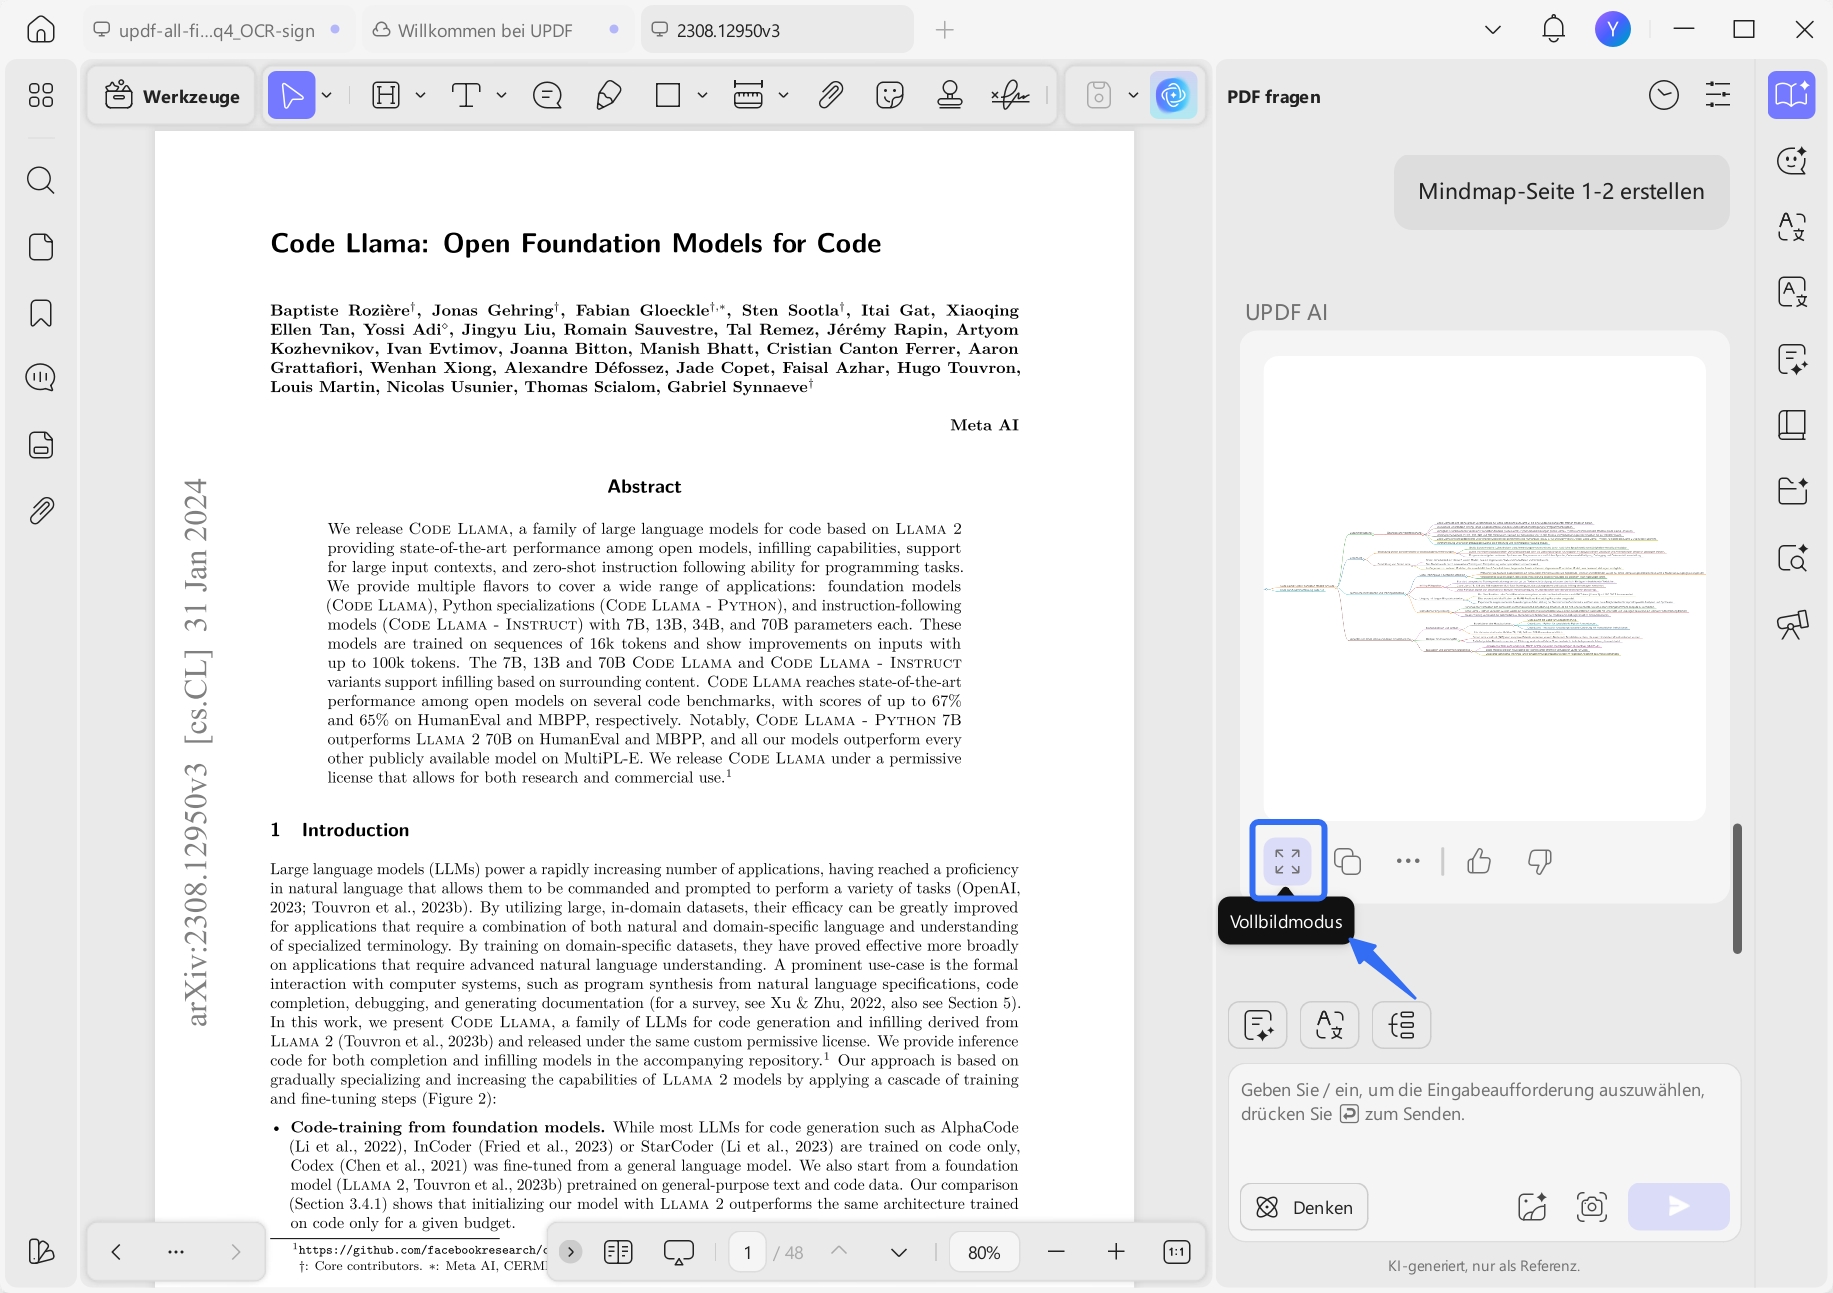Select the highlight text markup tool
Image resolution: width=1833 pixels, height=1293 pixels.
coord(386,96)
